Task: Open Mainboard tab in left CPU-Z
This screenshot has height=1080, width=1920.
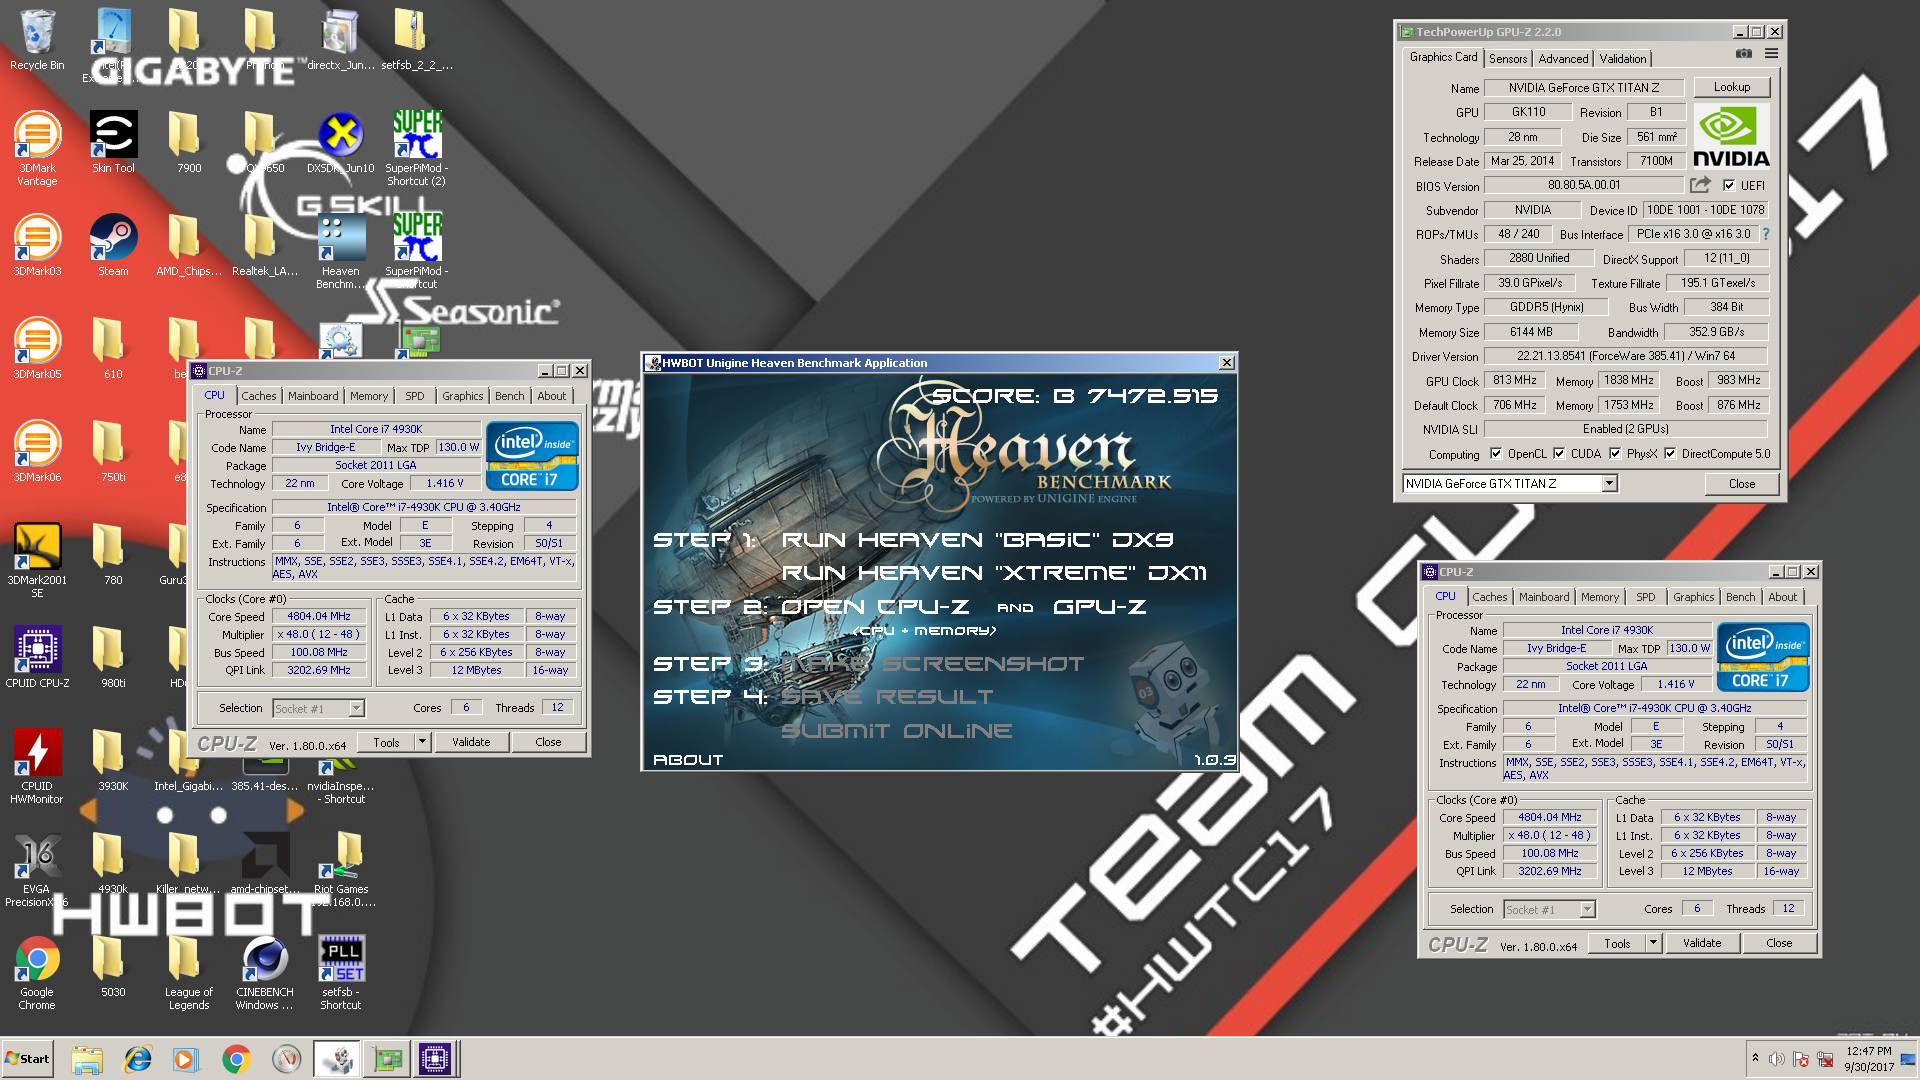Action: [x=313, y=396]
